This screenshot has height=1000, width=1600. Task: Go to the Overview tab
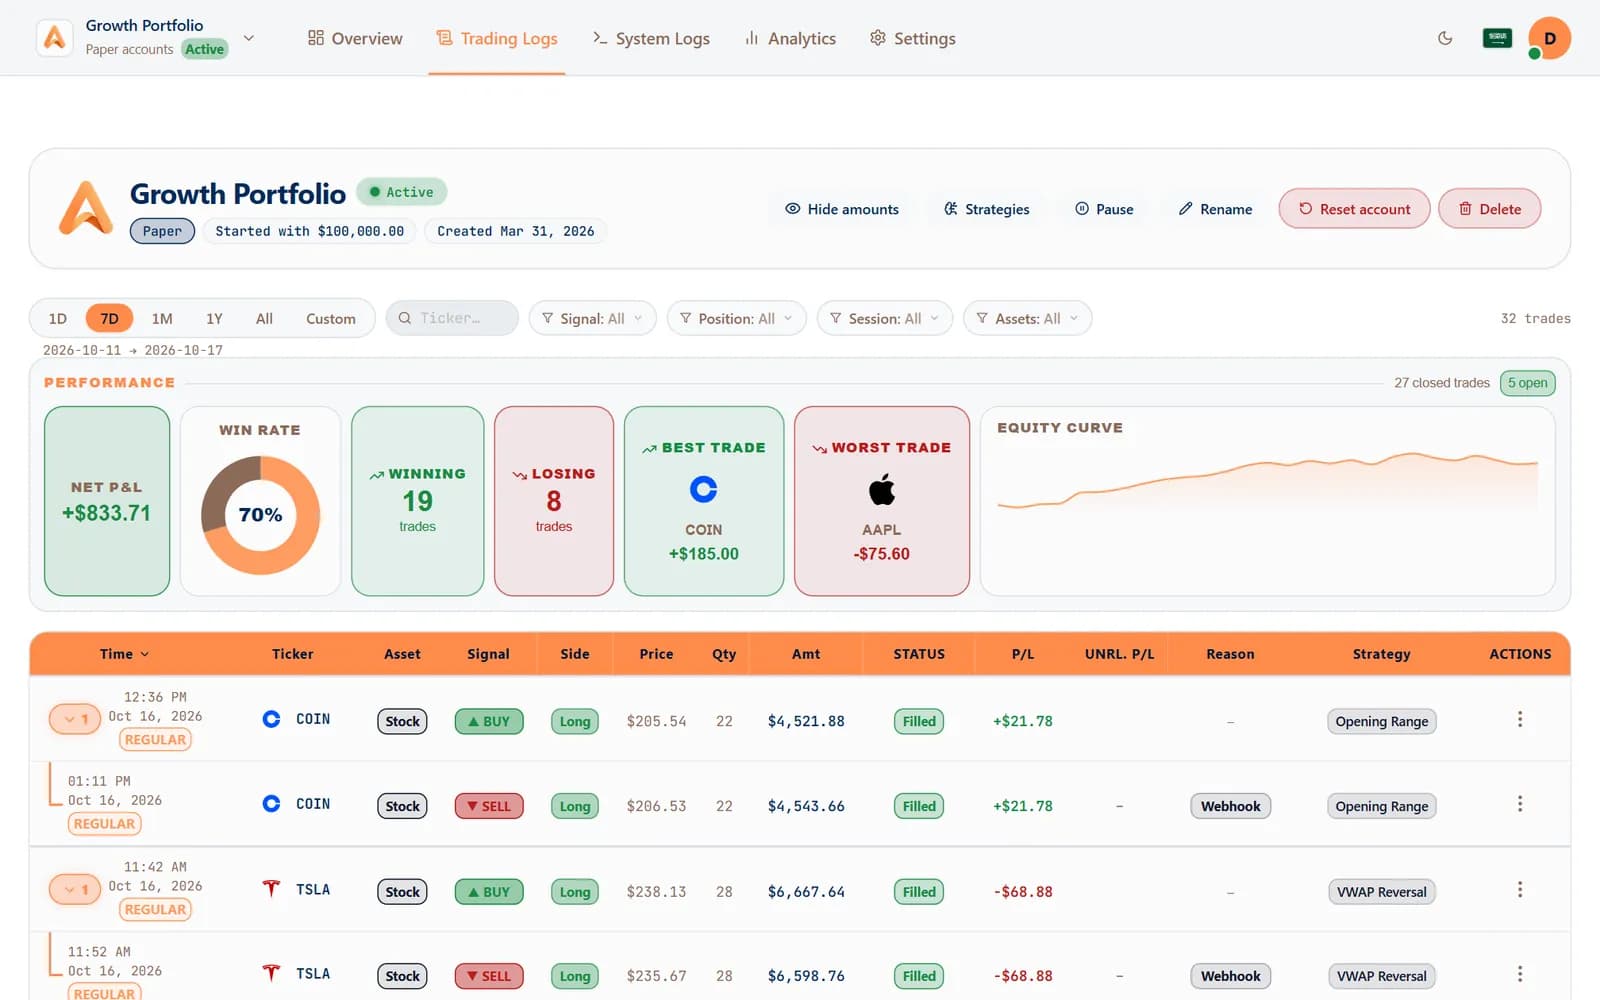(355, 38)
